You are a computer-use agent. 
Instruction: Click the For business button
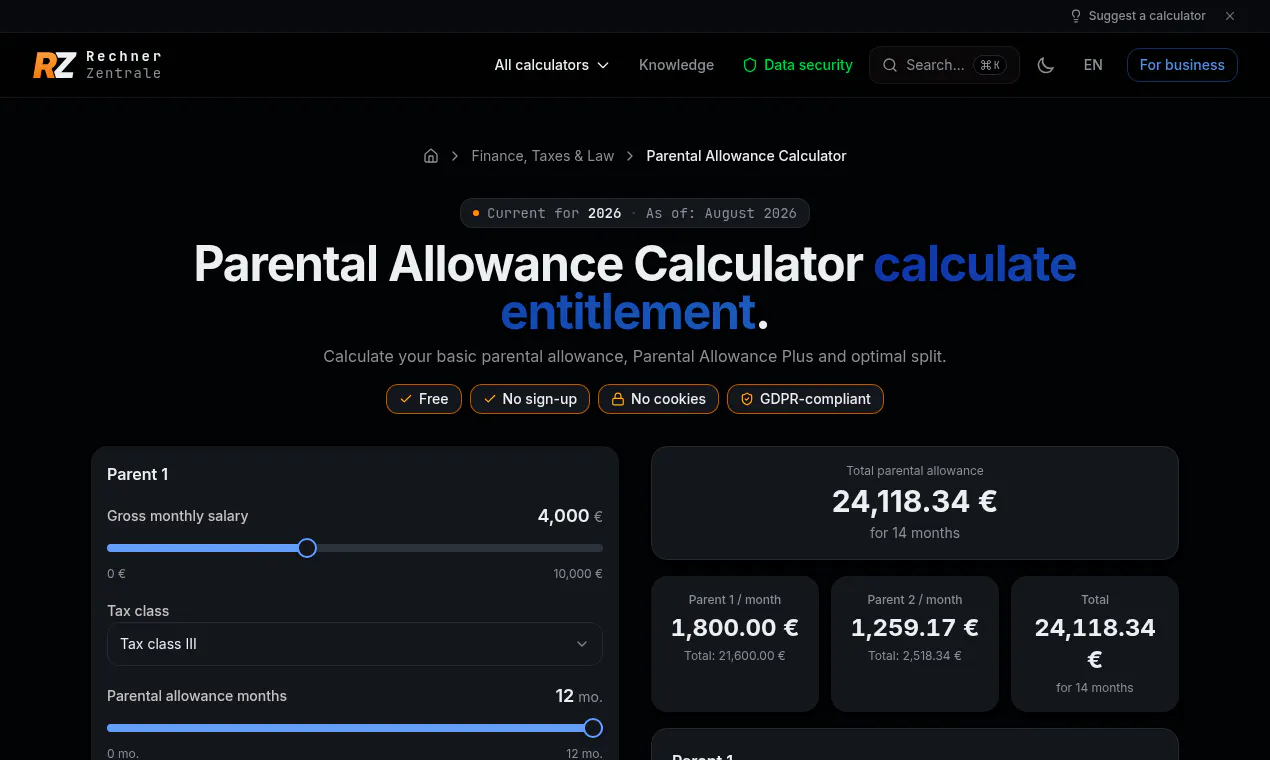coord(1182,65)
